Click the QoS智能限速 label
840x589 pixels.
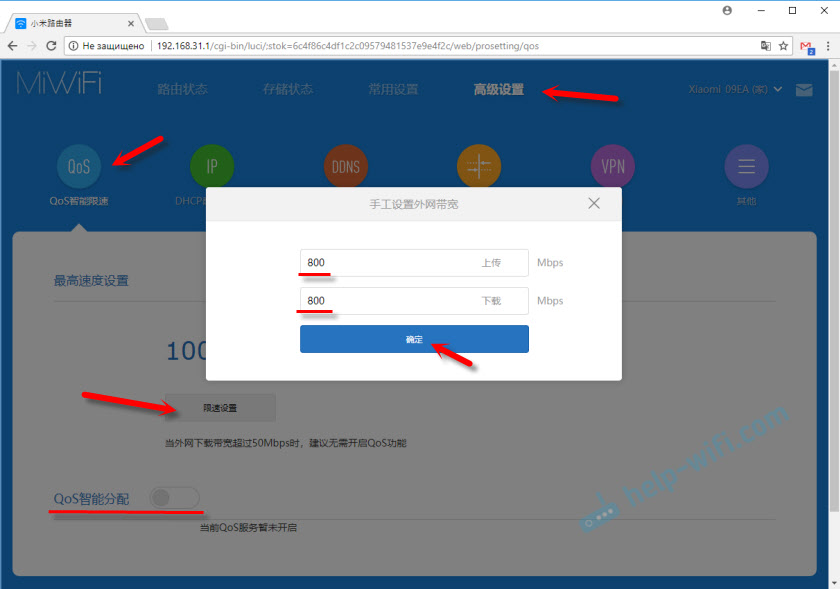[79, 201]
